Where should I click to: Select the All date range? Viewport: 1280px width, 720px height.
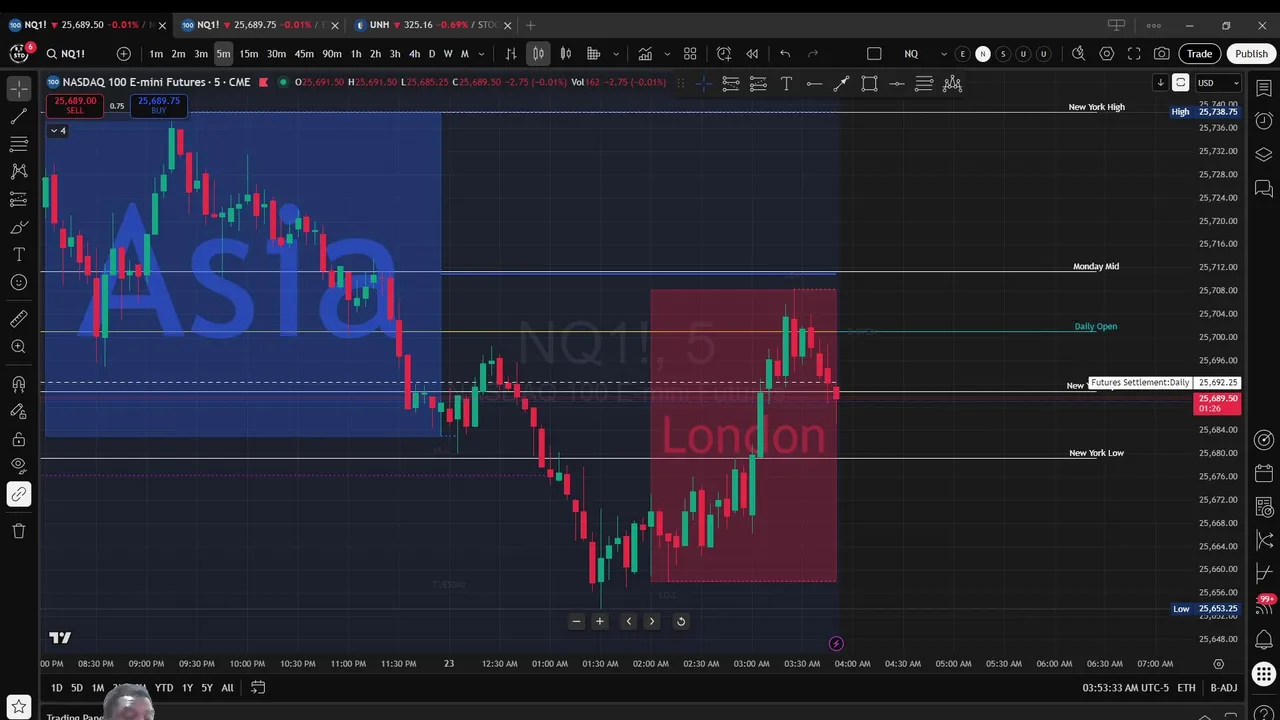[228, 688]
